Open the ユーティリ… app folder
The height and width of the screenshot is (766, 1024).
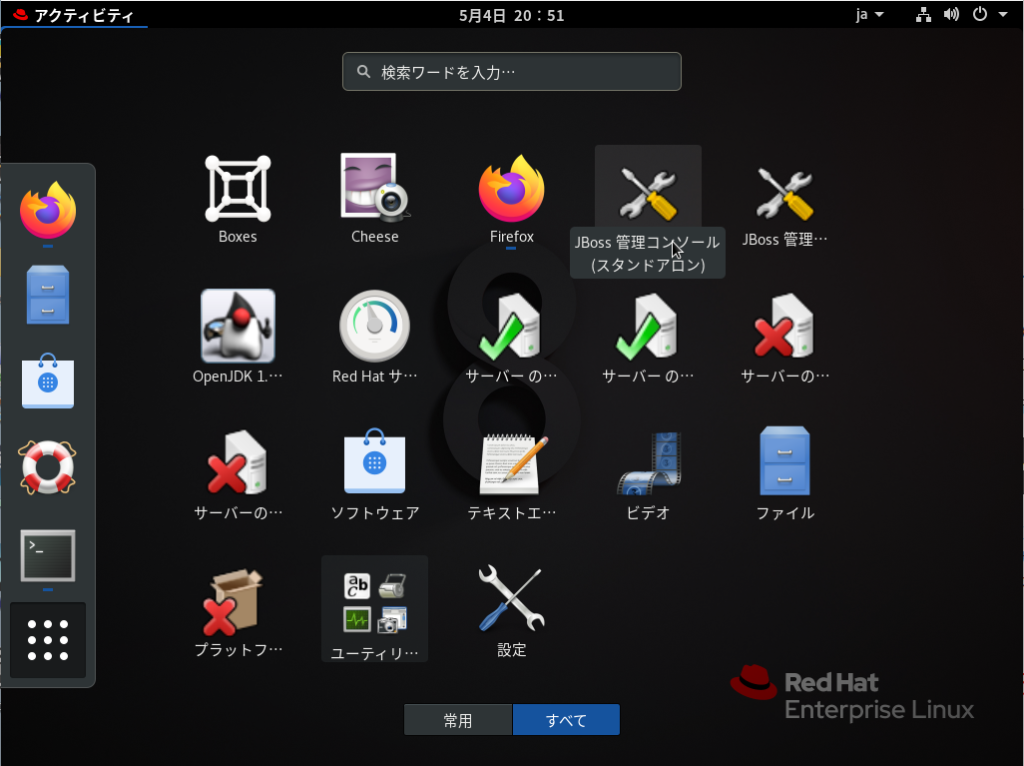coord(374,610)
